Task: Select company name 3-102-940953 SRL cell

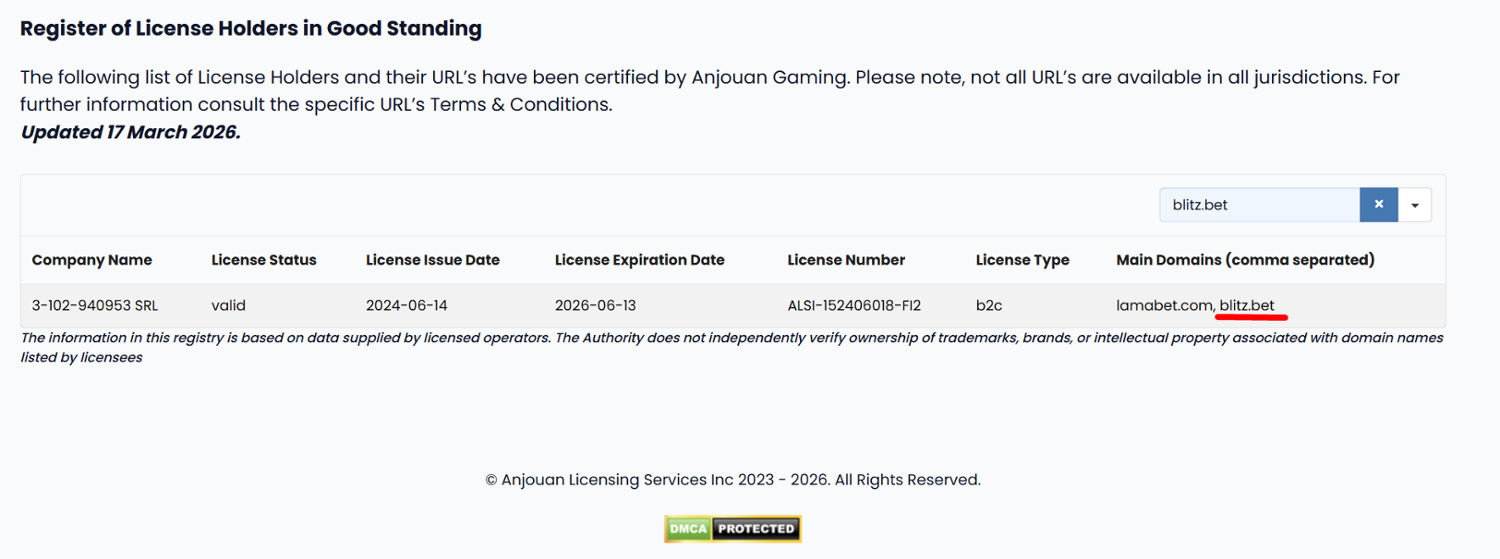Action: 95,306
